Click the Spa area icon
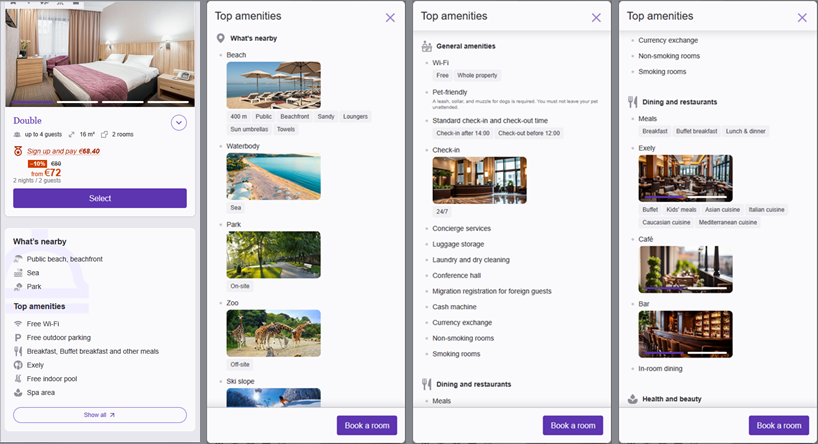 tap(18, 392)
